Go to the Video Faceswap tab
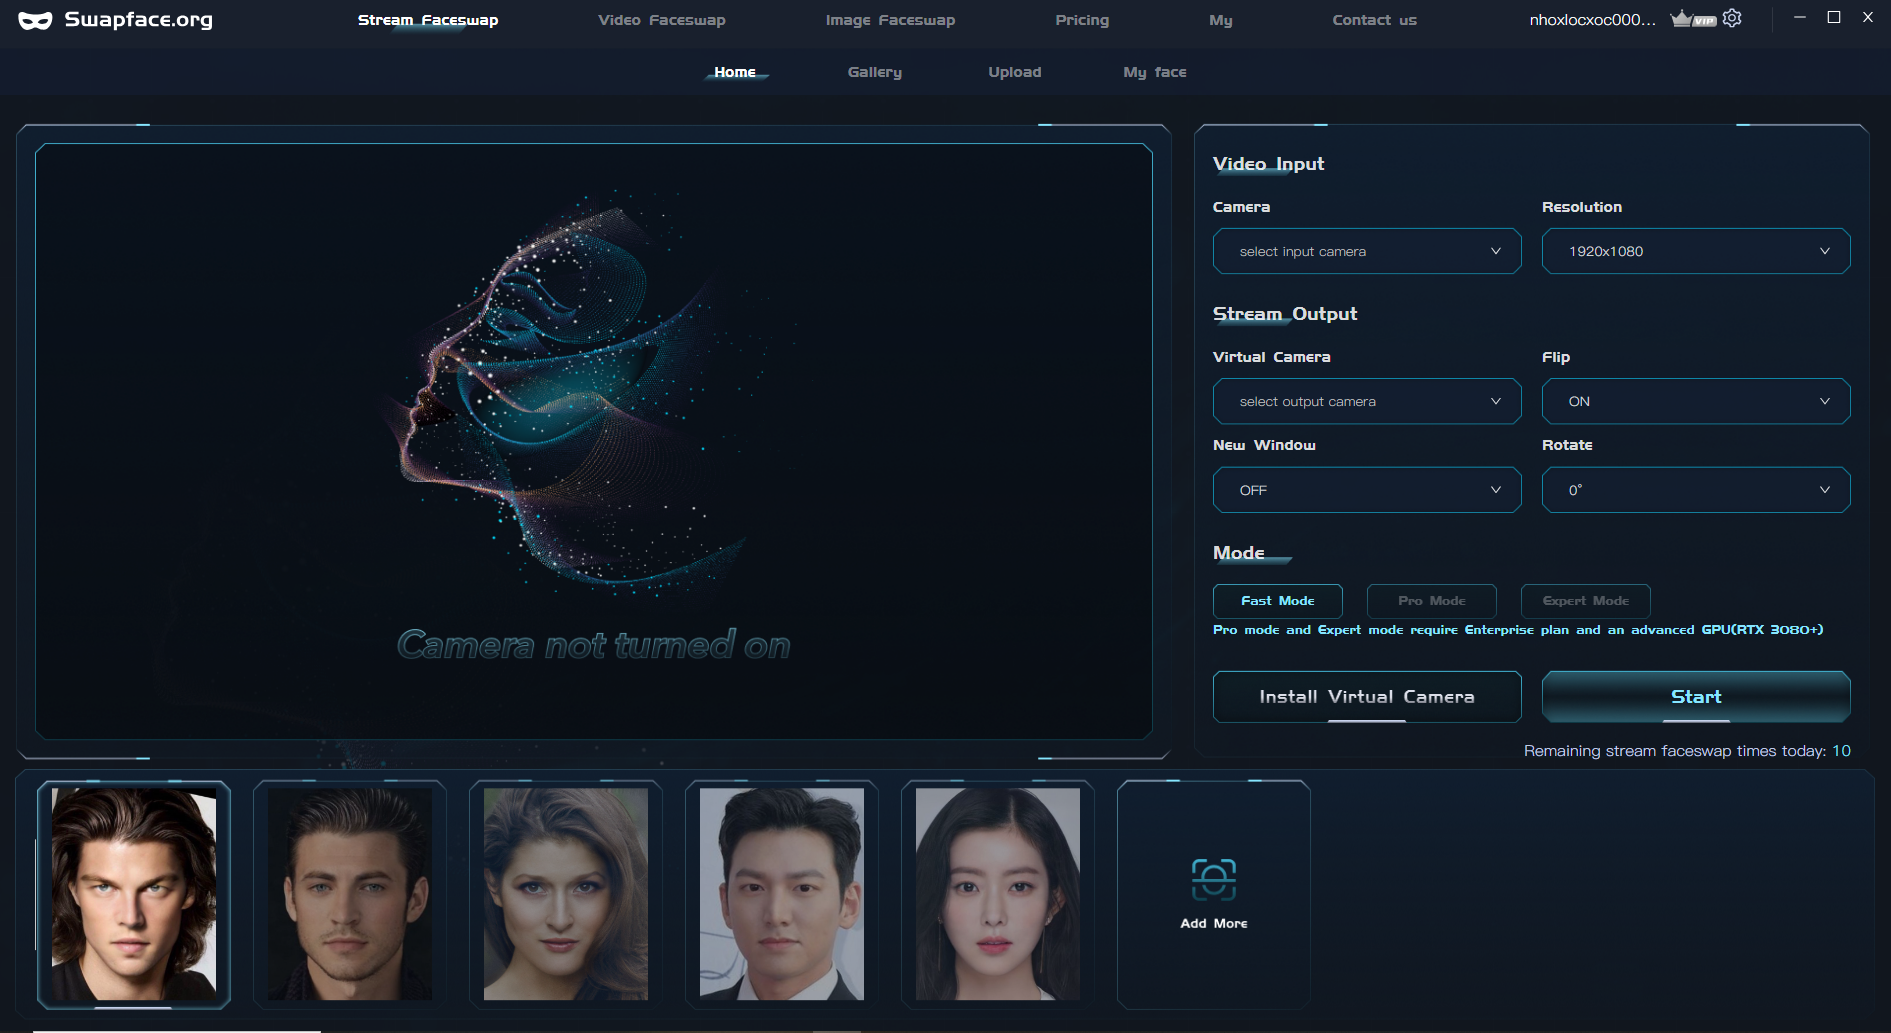The height and width of the screenshot is (1033, 1891). [661, 20]
